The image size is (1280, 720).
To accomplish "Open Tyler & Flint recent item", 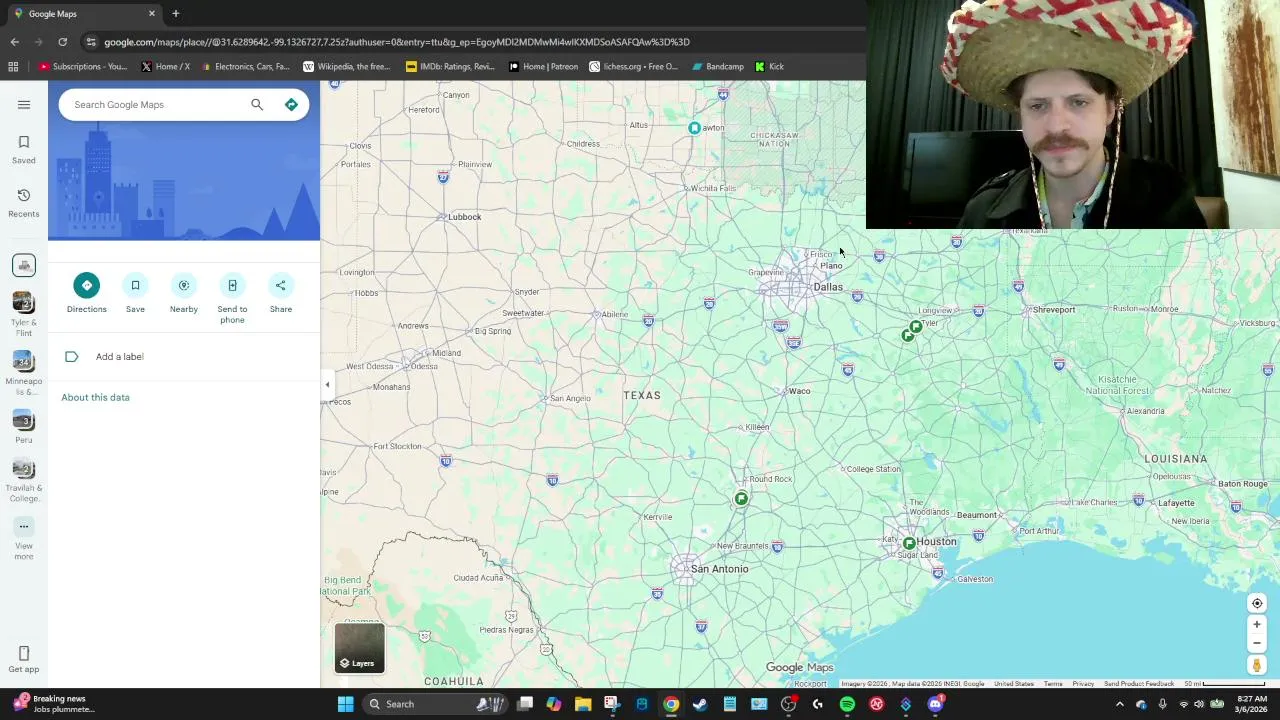I will (24, 313).
